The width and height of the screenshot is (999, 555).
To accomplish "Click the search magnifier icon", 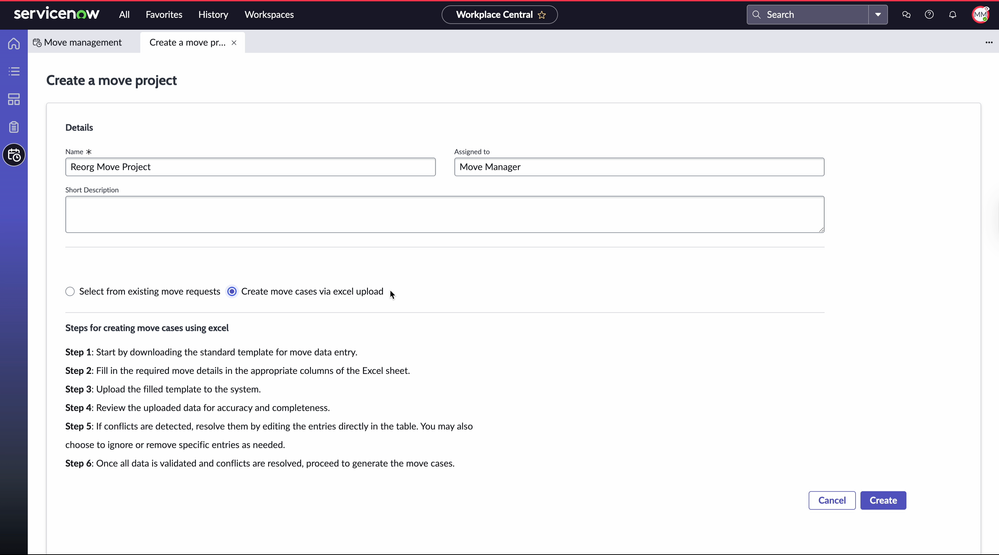I will (756, 15).
